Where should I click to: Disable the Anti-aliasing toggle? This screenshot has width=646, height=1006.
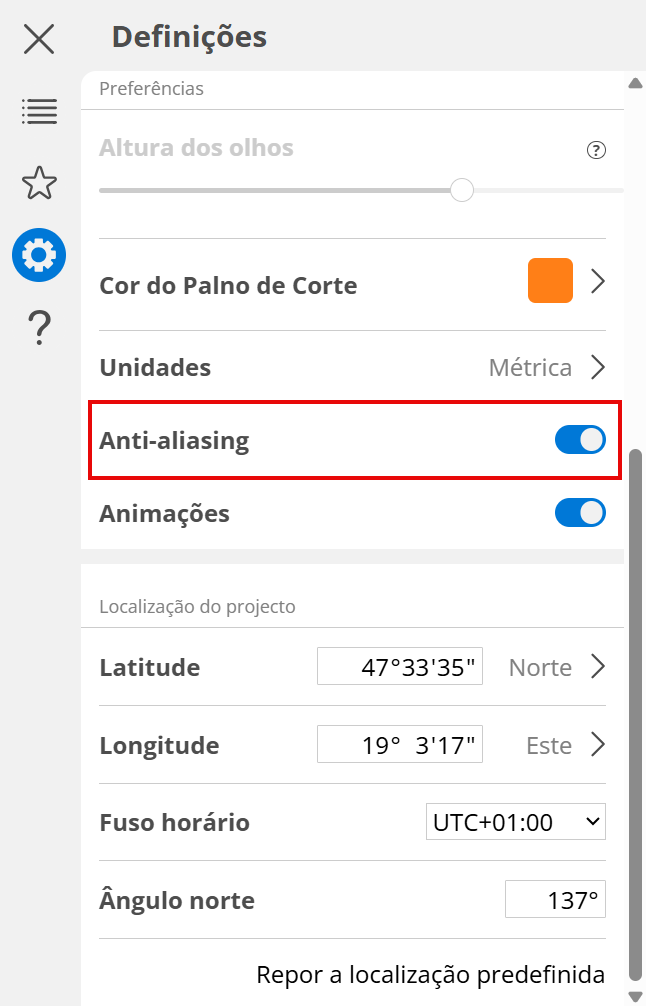580,440
